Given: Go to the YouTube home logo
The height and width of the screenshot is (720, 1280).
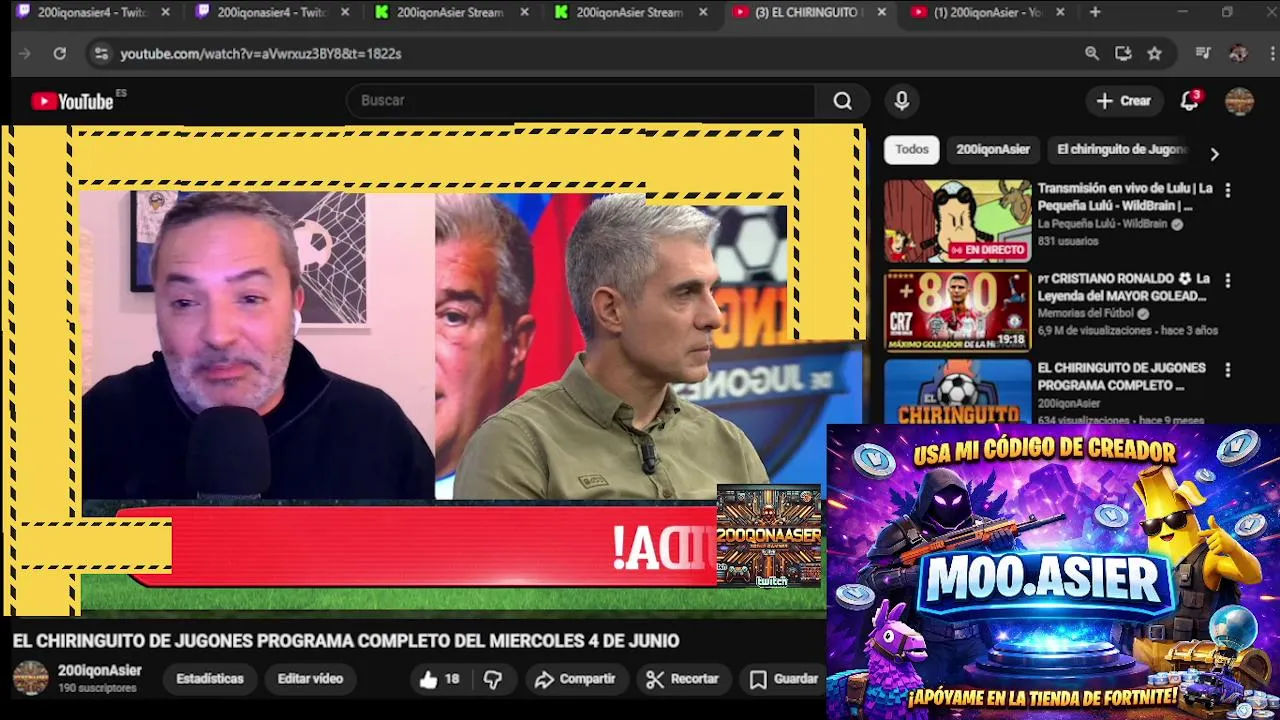Looking at the screenshot, I should 72,101.
